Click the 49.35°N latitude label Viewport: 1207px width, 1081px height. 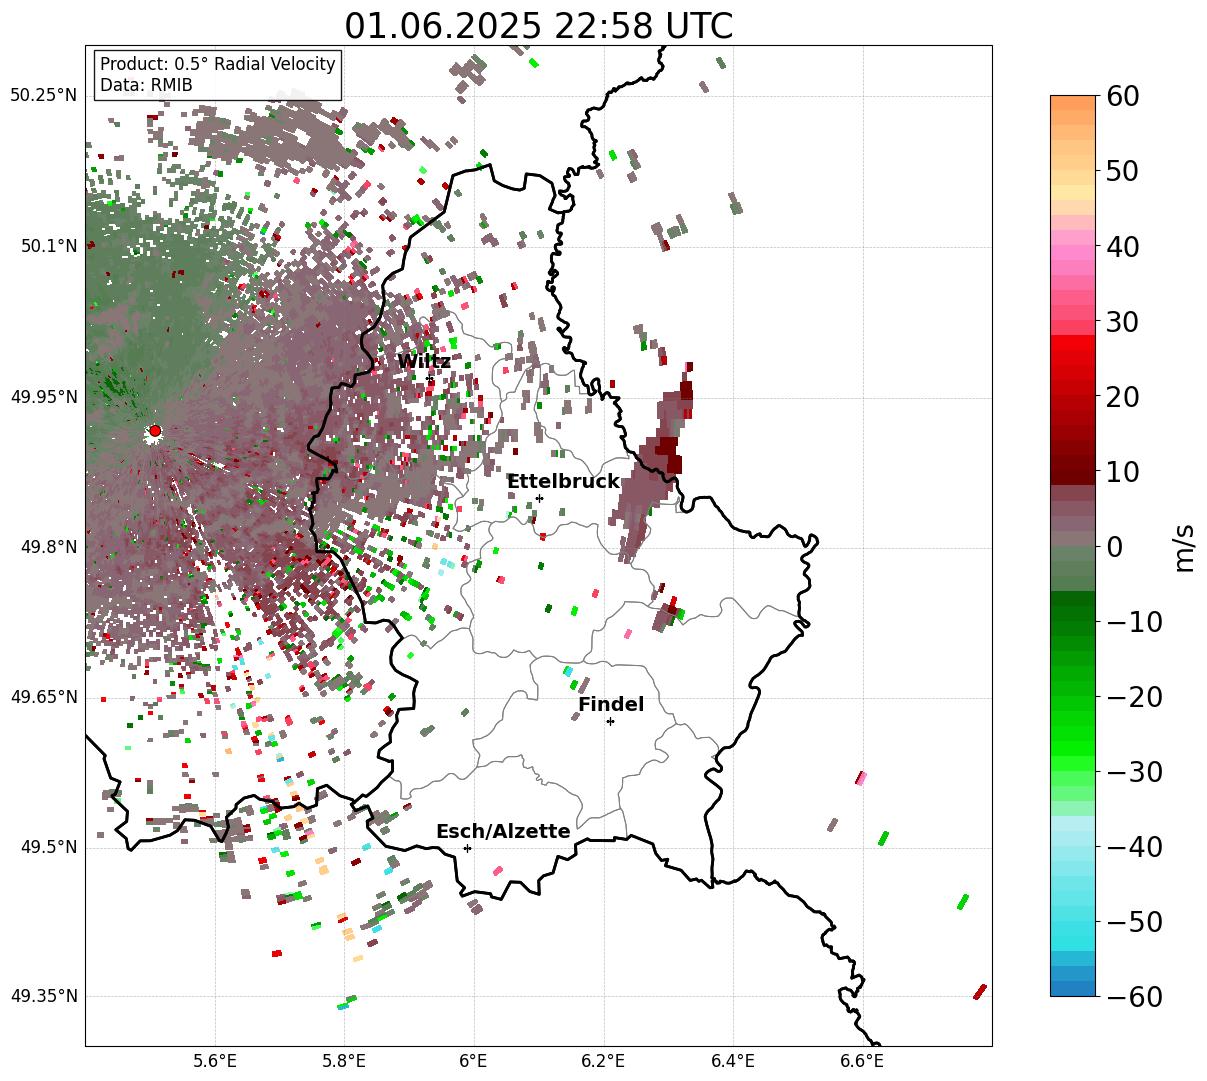(x=44, y=996)
